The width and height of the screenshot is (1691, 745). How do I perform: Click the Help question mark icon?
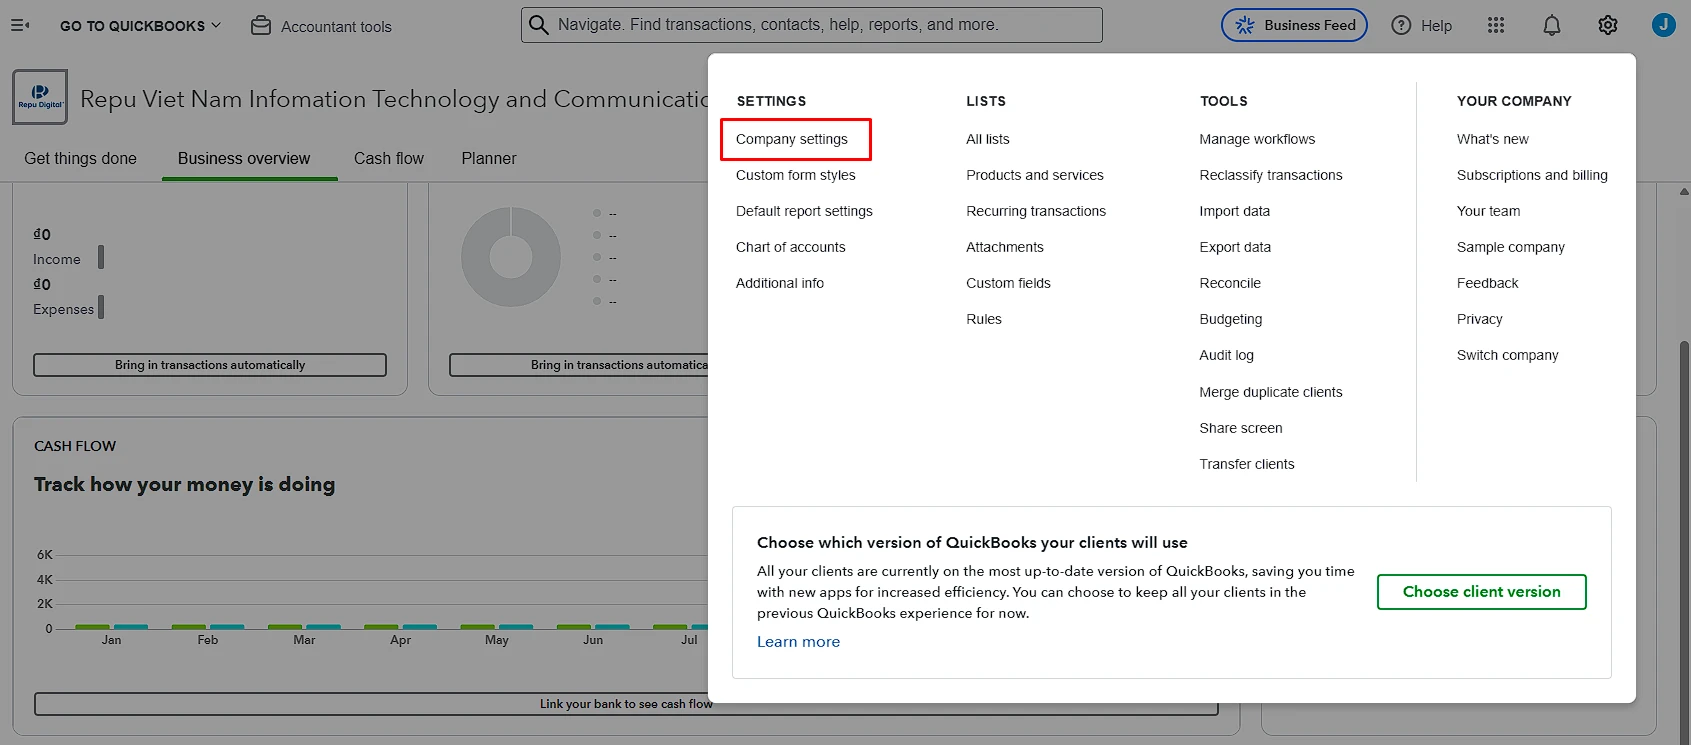click(x=1401, y=26)
